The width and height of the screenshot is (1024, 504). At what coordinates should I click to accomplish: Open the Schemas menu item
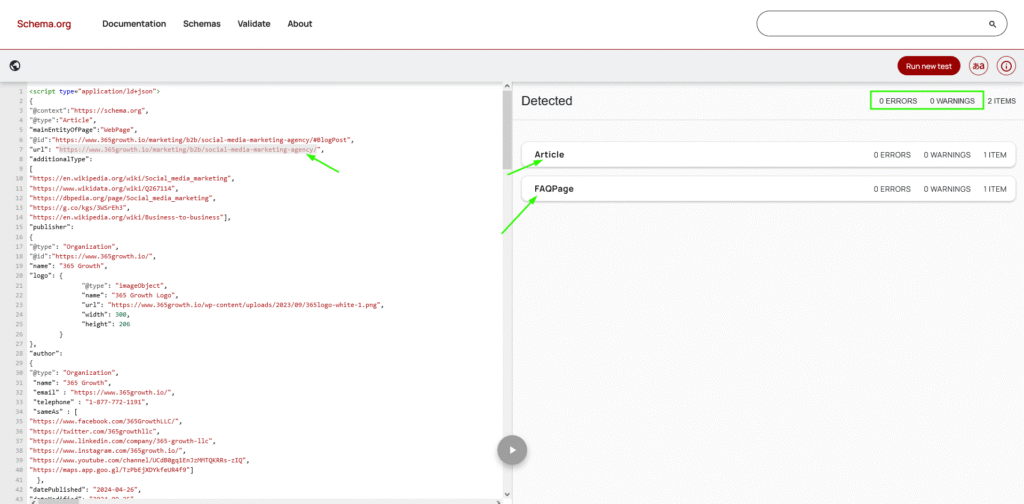click(202, 24)
